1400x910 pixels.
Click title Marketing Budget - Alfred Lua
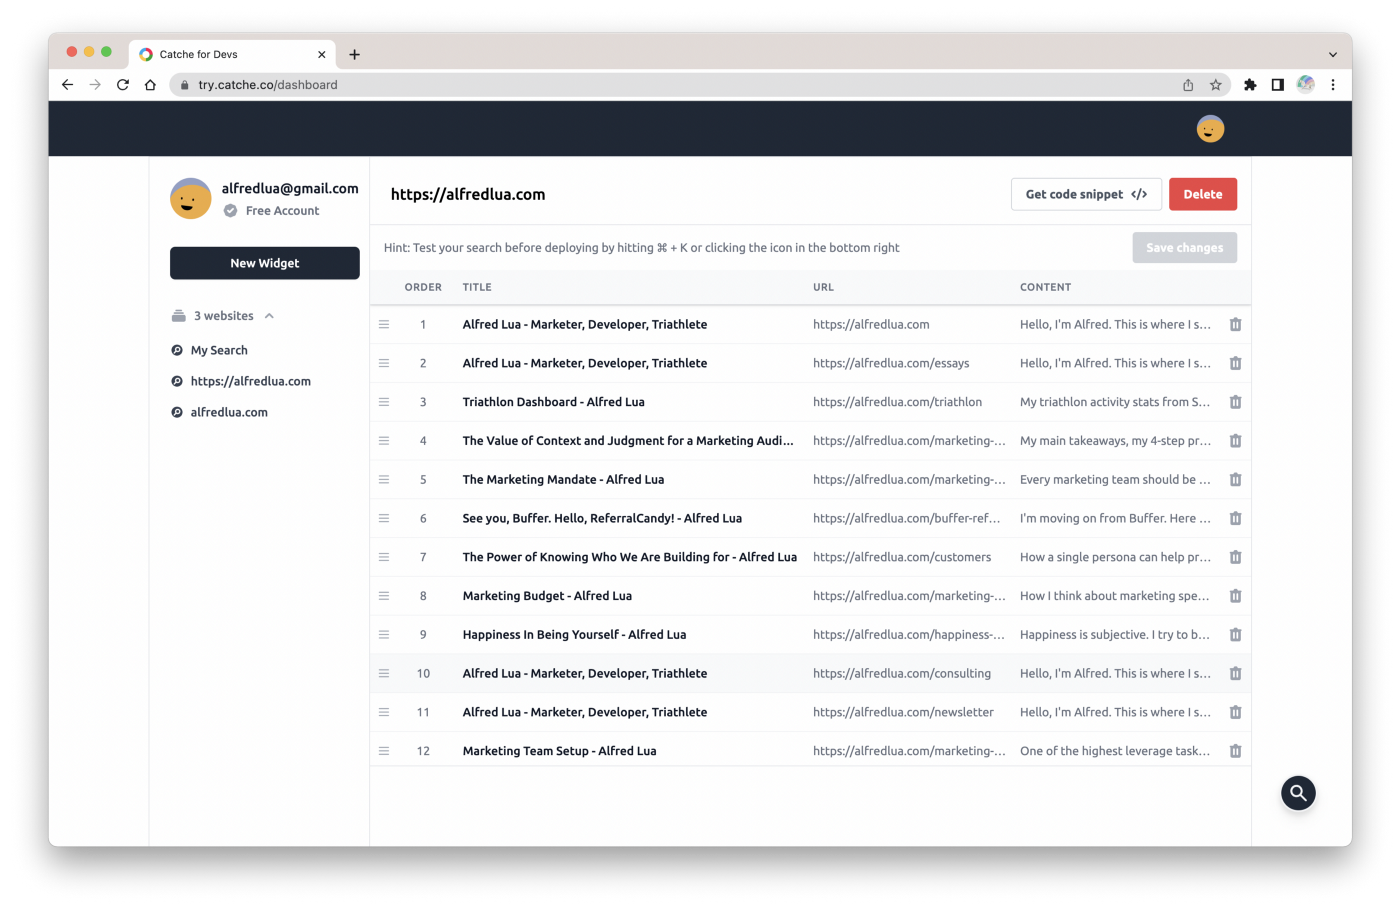[x=547, y=596]
